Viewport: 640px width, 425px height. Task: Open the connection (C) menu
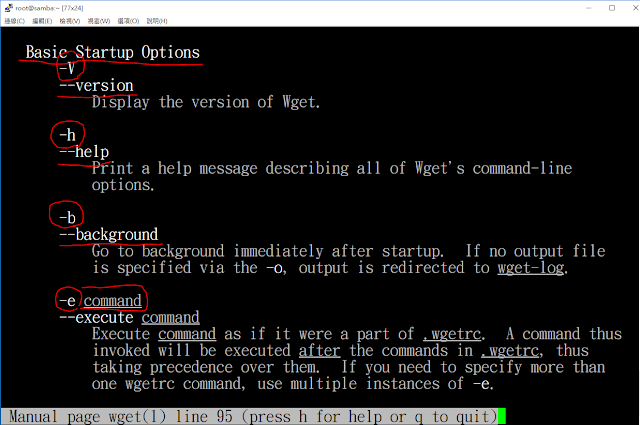[x=15, y=21]
